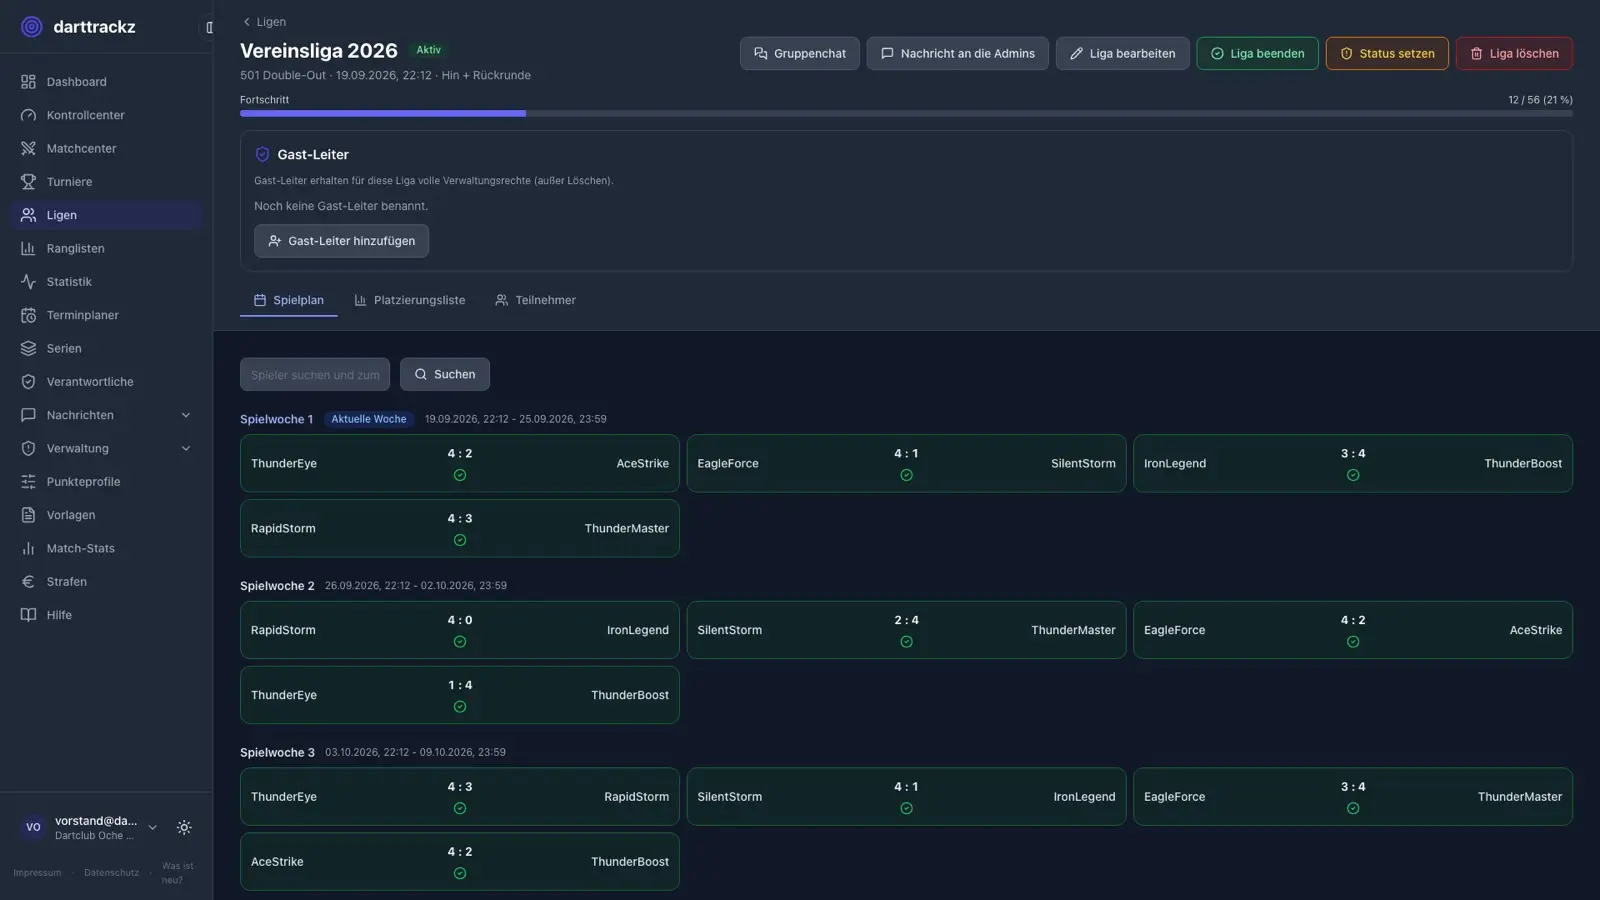
Task: Click Liga beenden button
Action: 1257,54
